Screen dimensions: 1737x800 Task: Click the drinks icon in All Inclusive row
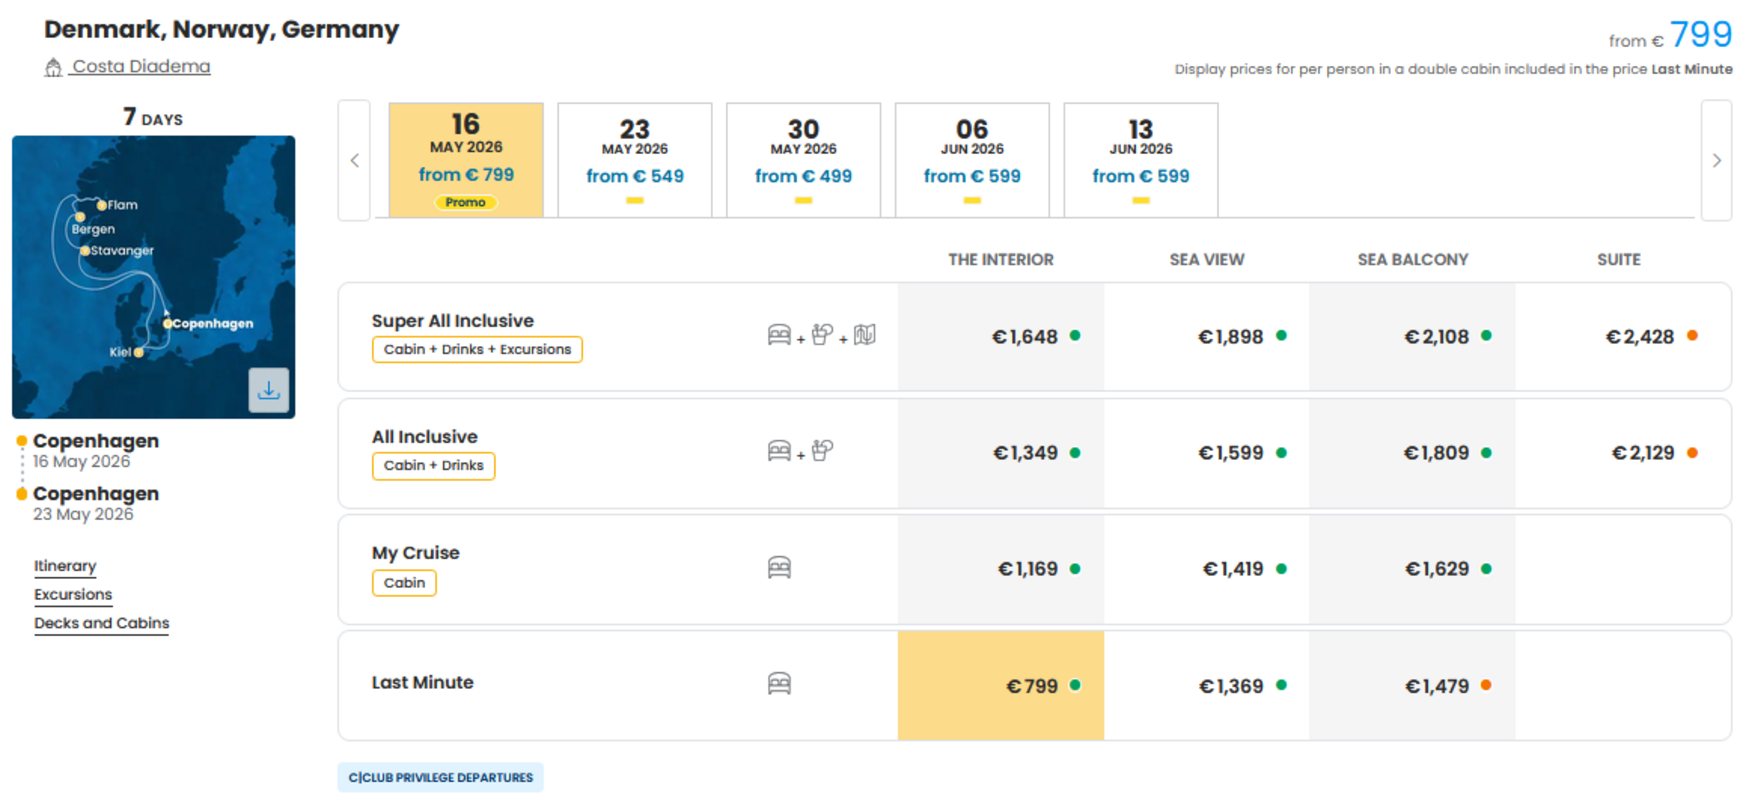(822, 451)
